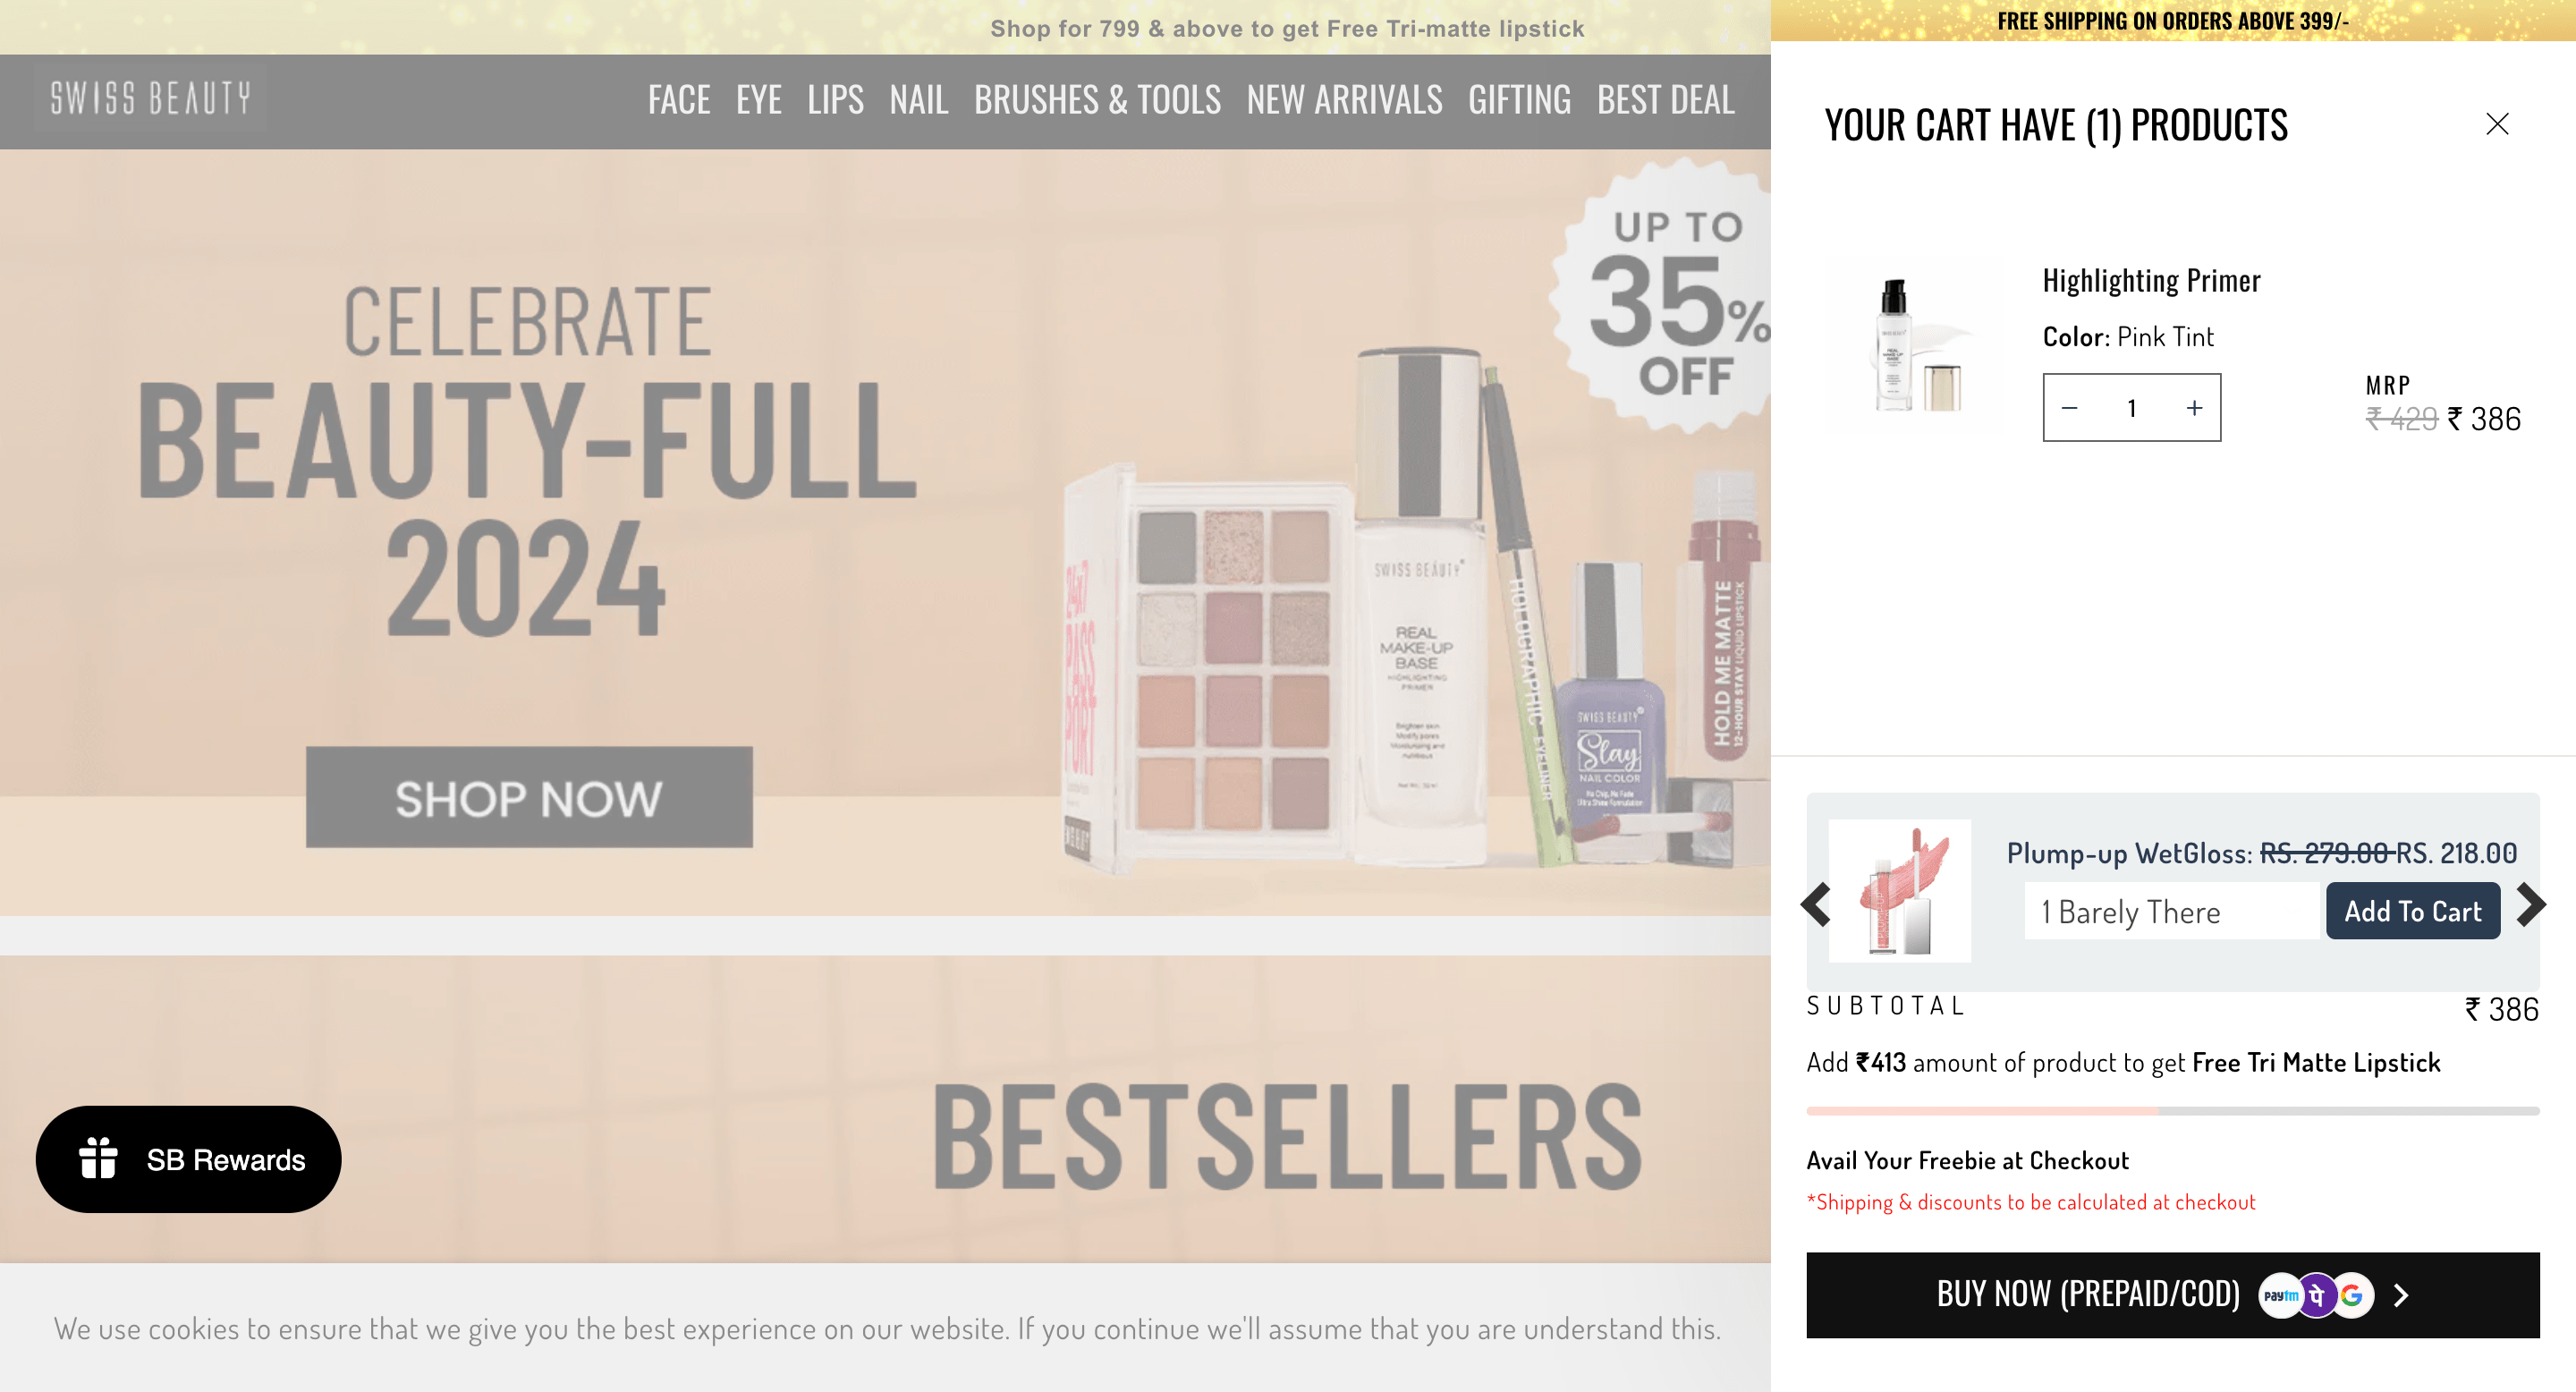Open the BEST DEAL page
Image resolution: width=2576 pixels, height=1392 pixels.
(1665, 100)
